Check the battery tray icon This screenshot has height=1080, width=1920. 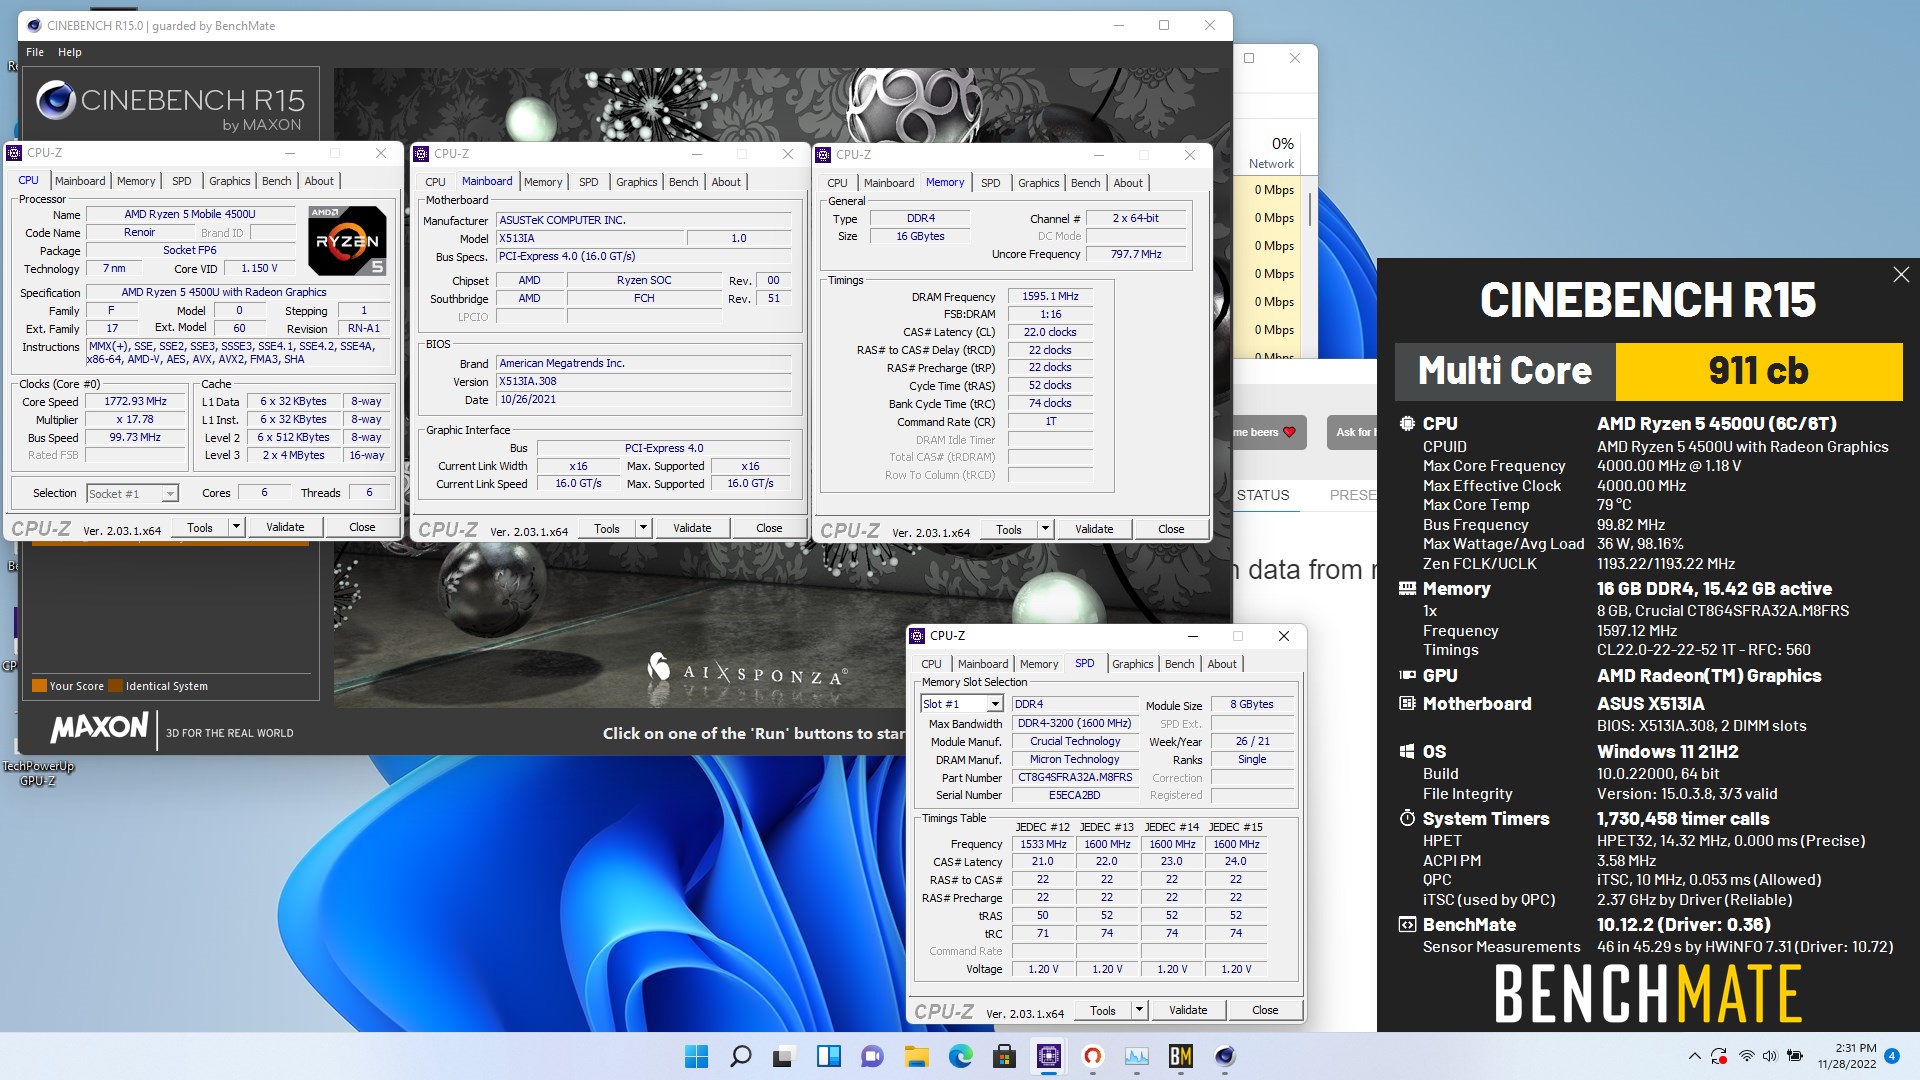[x=1794, y=1056]
